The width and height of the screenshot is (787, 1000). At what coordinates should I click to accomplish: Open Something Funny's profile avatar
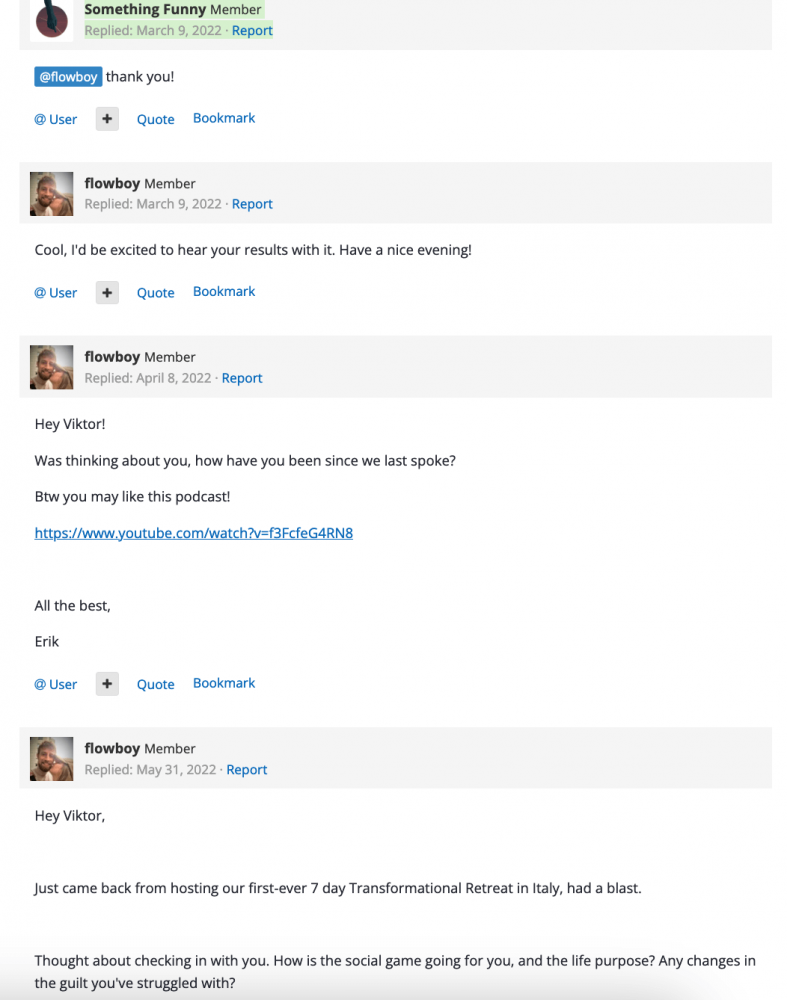pyautogui.click(x=52, y=19)
